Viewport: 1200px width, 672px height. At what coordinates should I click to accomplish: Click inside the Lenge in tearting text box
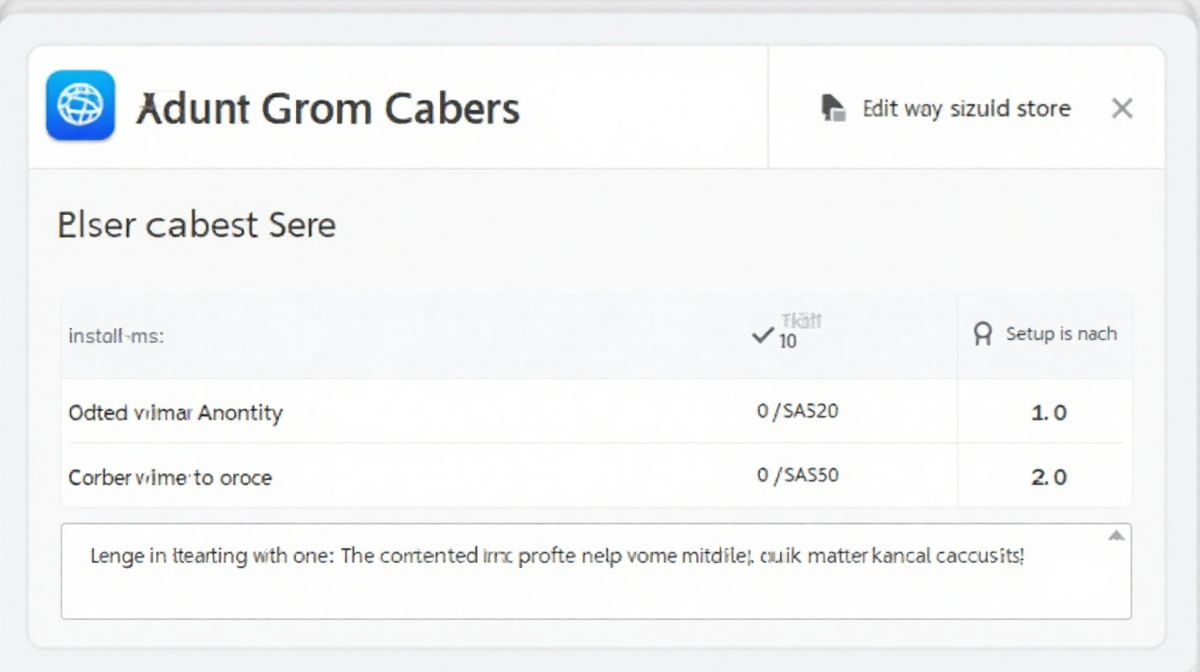click(596, 571)
